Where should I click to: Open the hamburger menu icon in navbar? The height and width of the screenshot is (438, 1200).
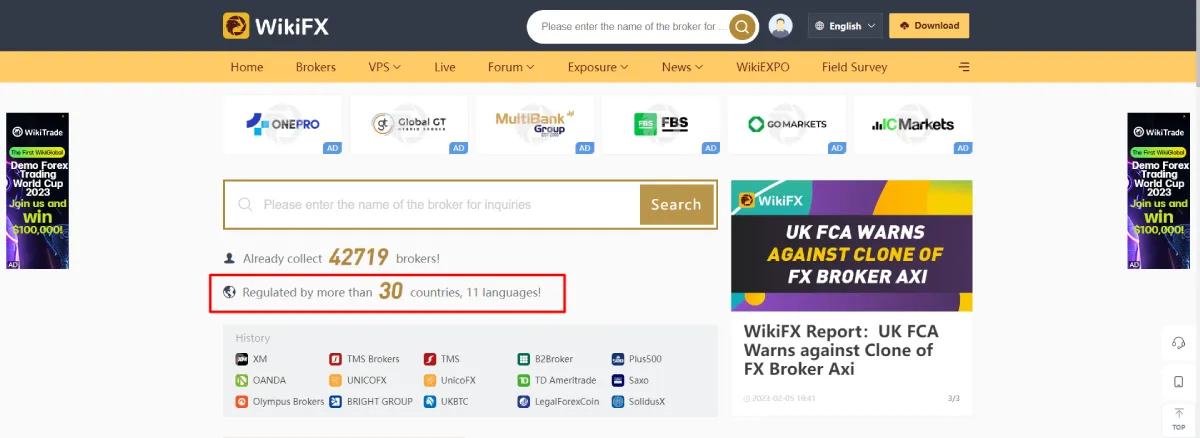[964, 67]
